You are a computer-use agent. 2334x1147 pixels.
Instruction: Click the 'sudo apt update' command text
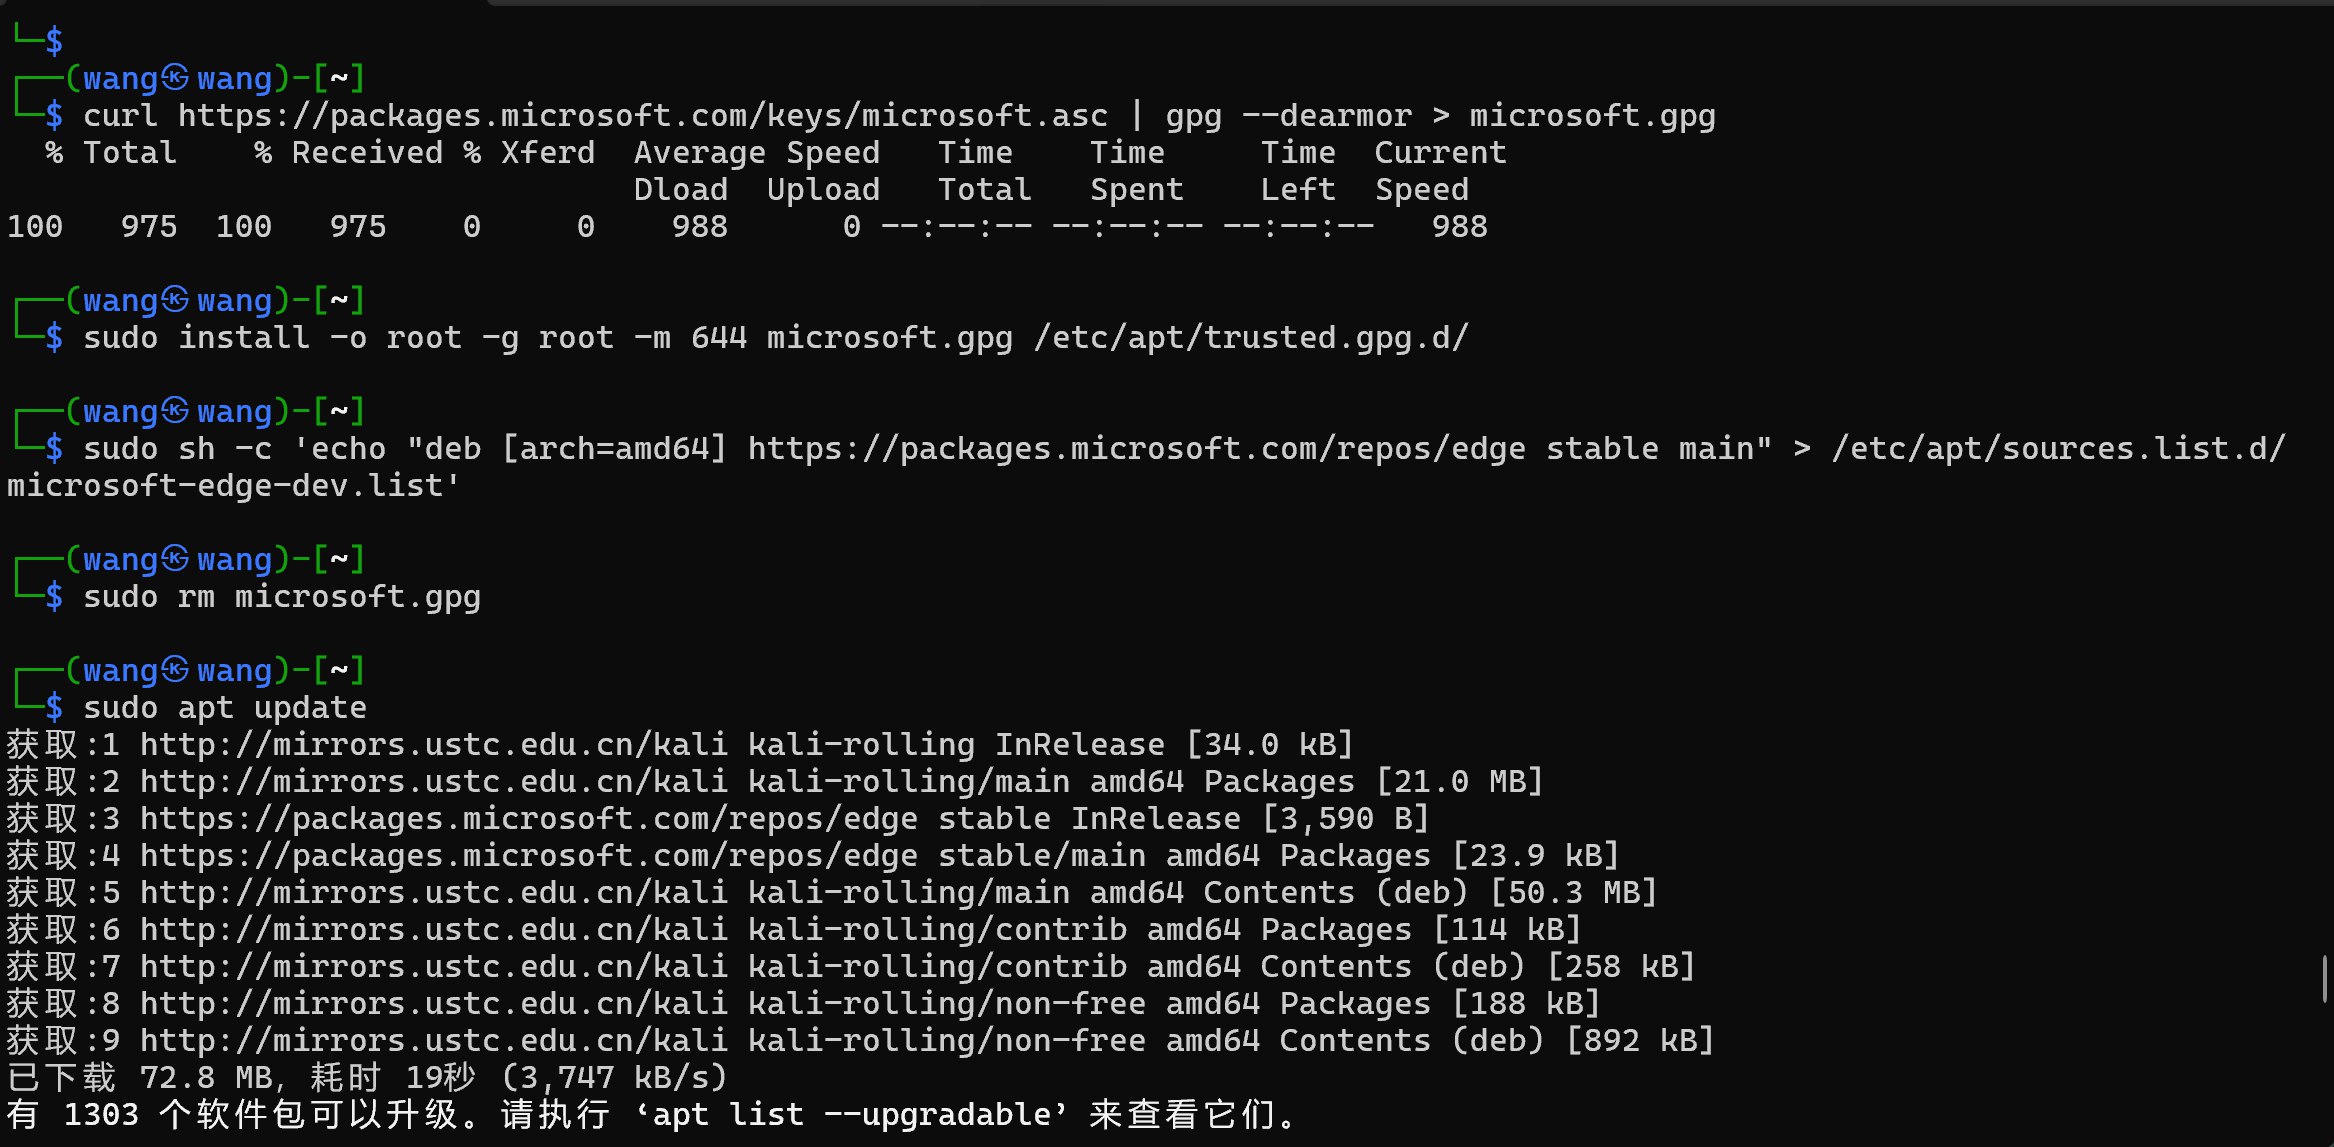(x=224, y=708)
